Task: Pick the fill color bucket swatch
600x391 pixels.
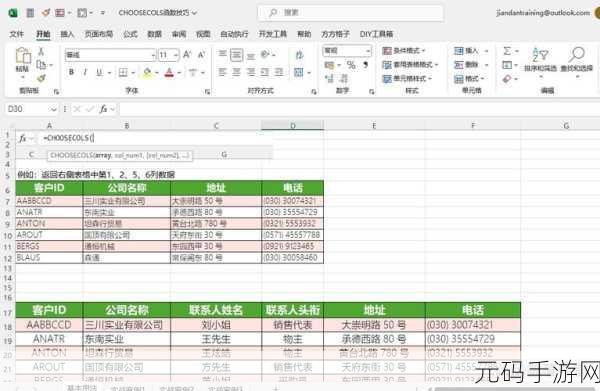Action: pyautogui.click(x=147, y=72)
